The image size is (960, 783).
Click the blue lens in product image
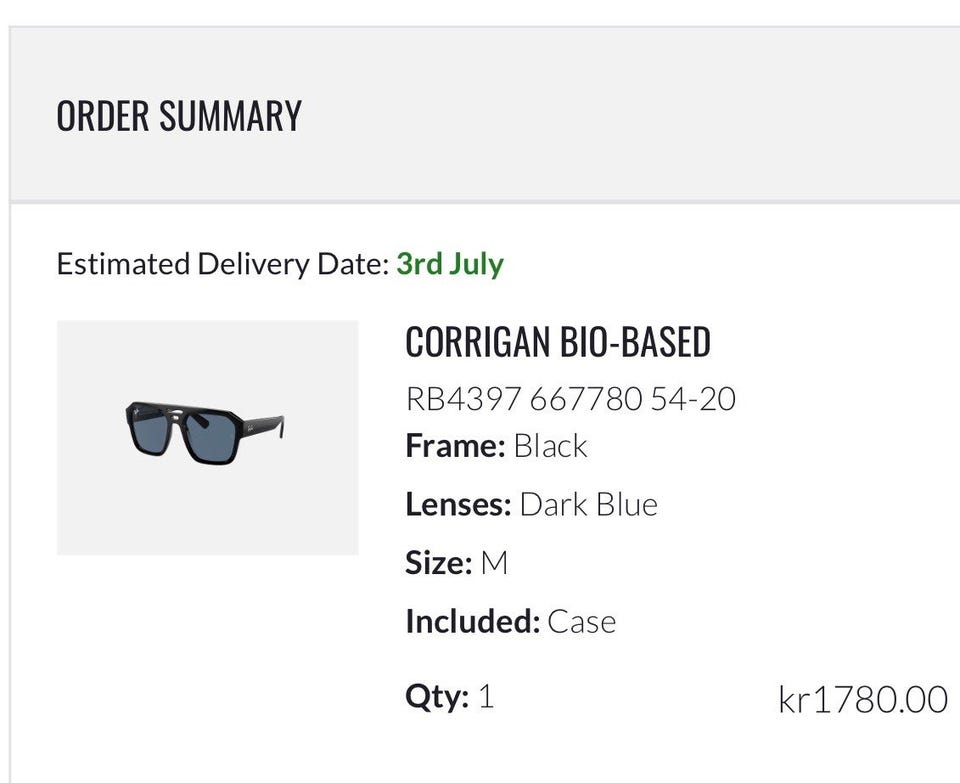pos(212,438)
